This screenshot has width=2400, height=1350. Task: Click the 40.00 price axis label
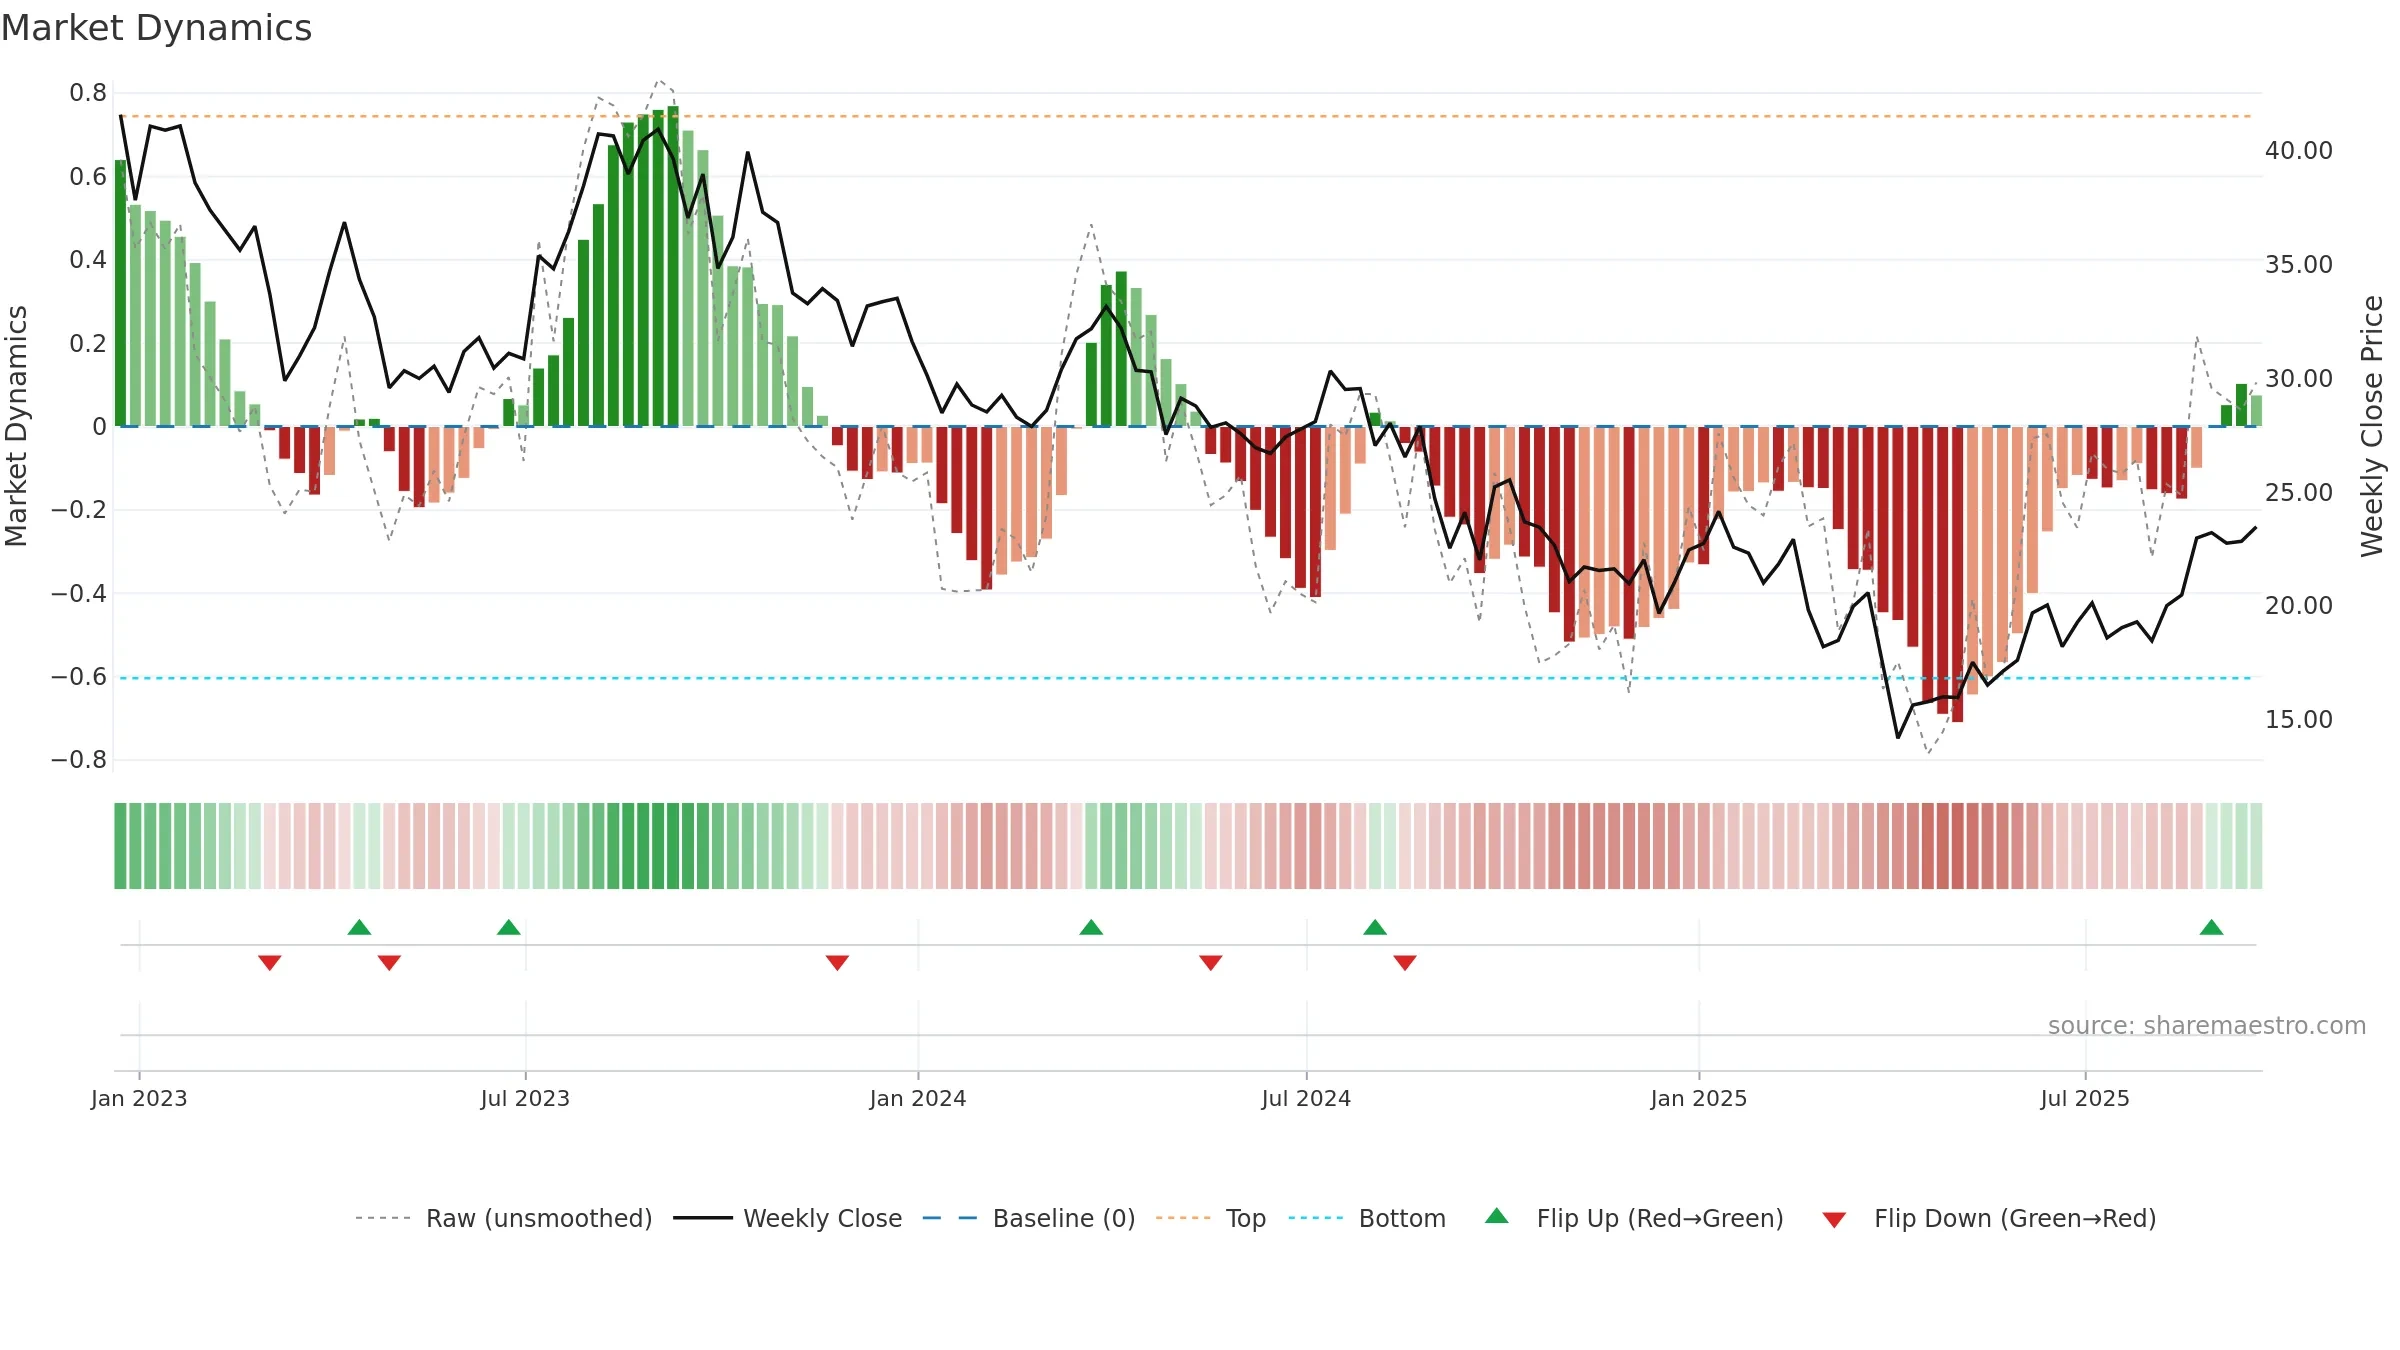click(x=2298, y=151)
